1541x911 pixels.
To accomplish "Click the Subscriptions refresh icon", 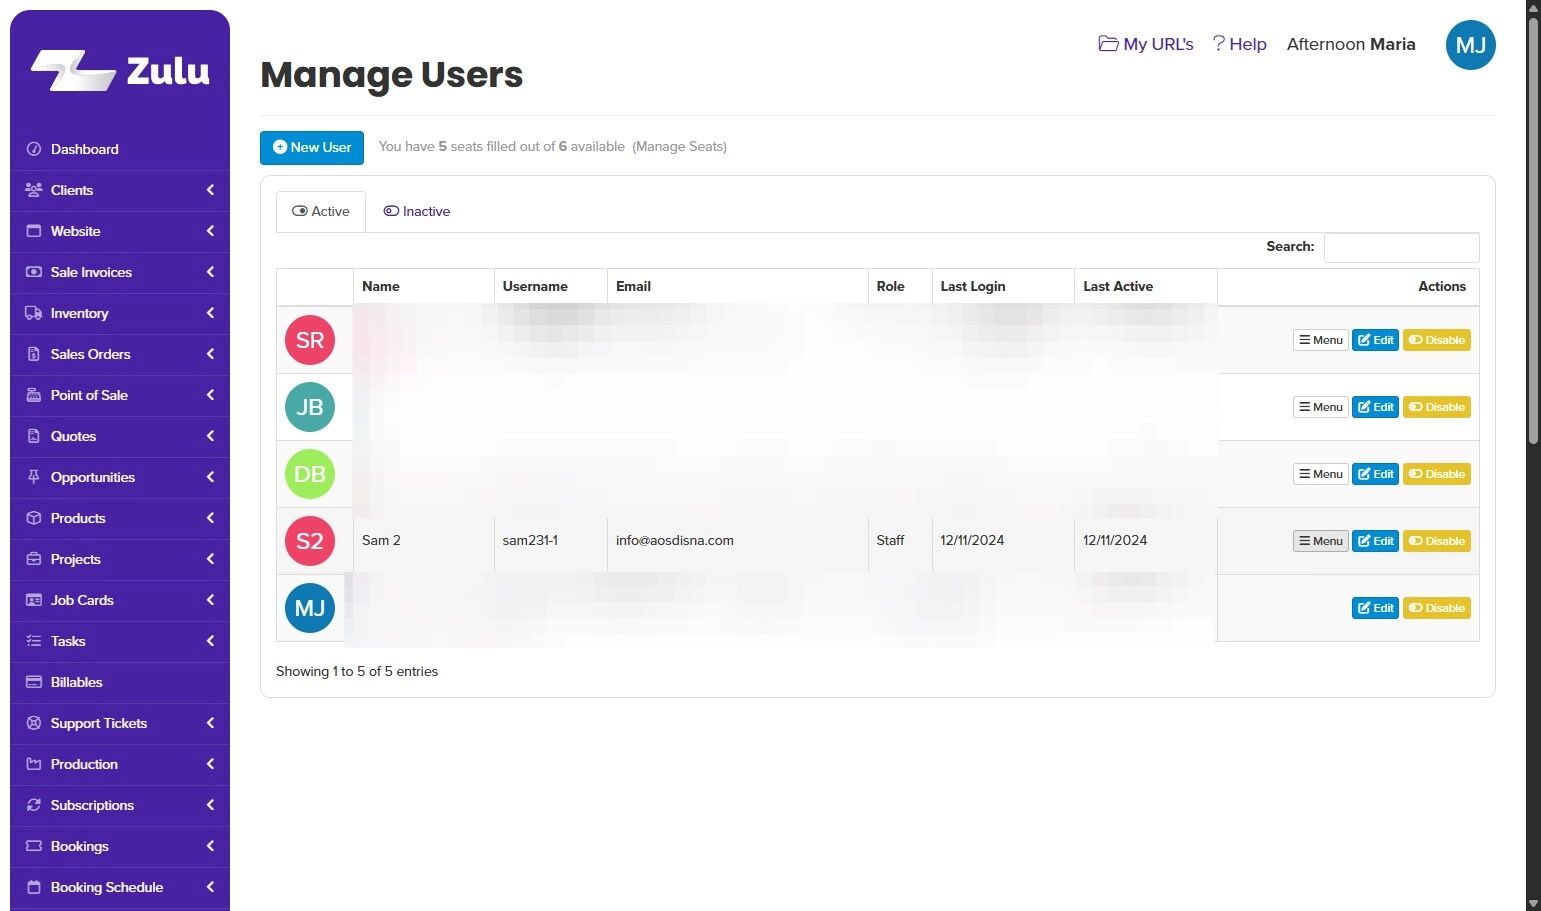I will (33, 805).
